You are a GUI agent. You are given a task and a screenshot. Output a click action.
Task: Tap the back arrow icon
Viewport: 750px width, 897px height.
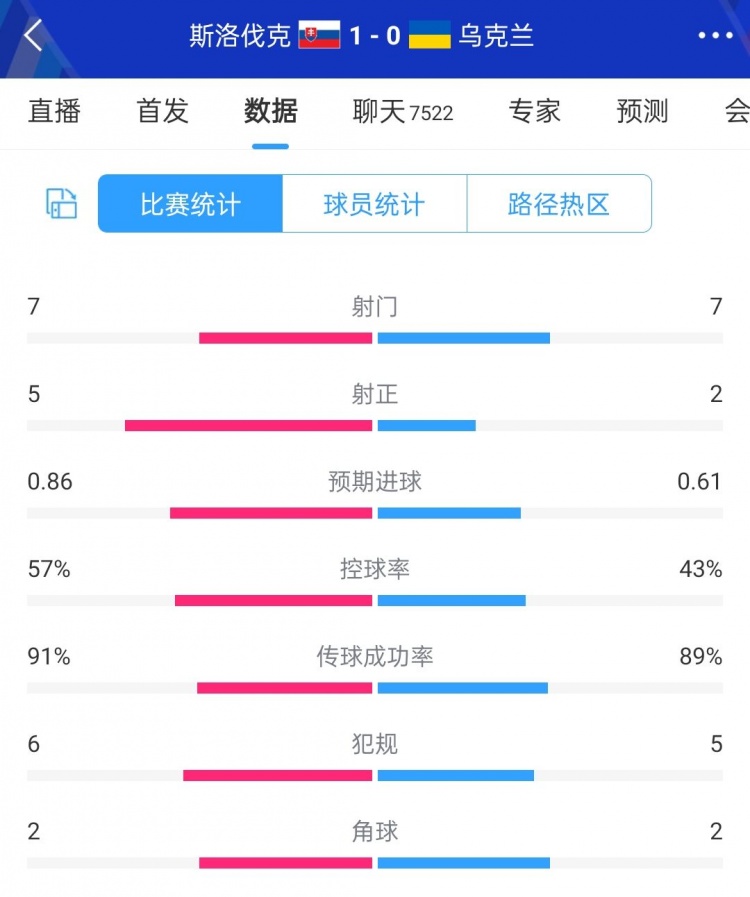(x=34, y=36)
